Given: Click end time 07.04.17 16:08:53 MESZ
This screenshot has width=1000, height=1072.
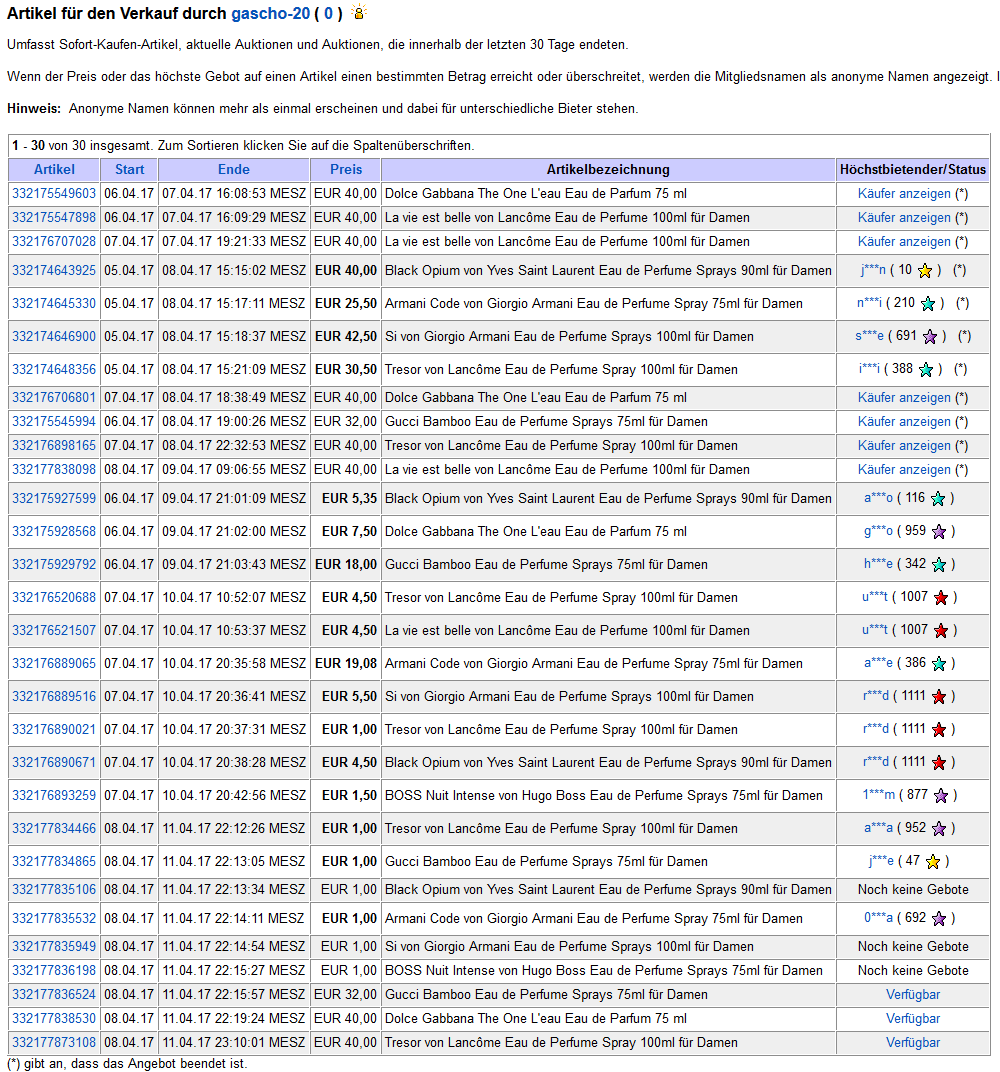Looking at the screenshot, I should point(234,193).
